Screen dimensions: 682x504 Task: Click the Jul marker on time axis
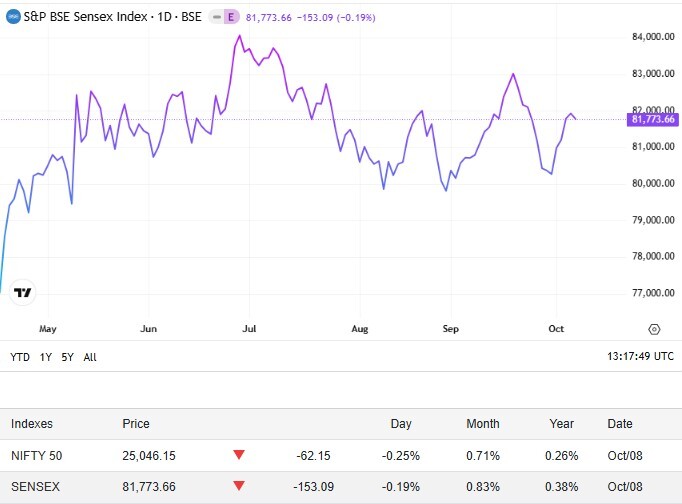pyautogui.click(x=250, y=328)
